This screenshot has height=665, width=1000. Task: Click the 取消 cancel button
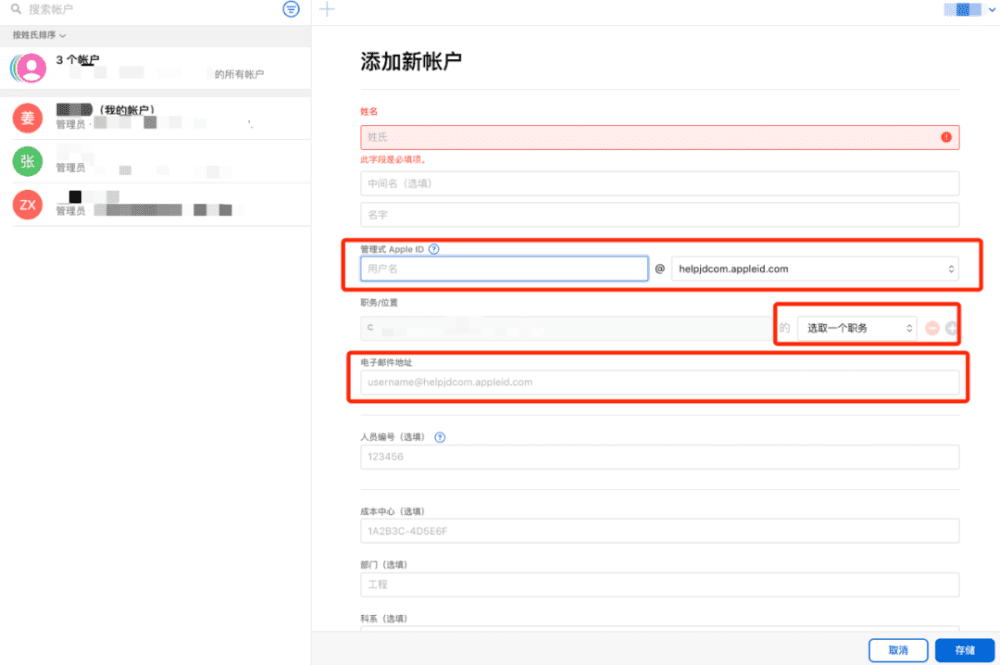898,650
